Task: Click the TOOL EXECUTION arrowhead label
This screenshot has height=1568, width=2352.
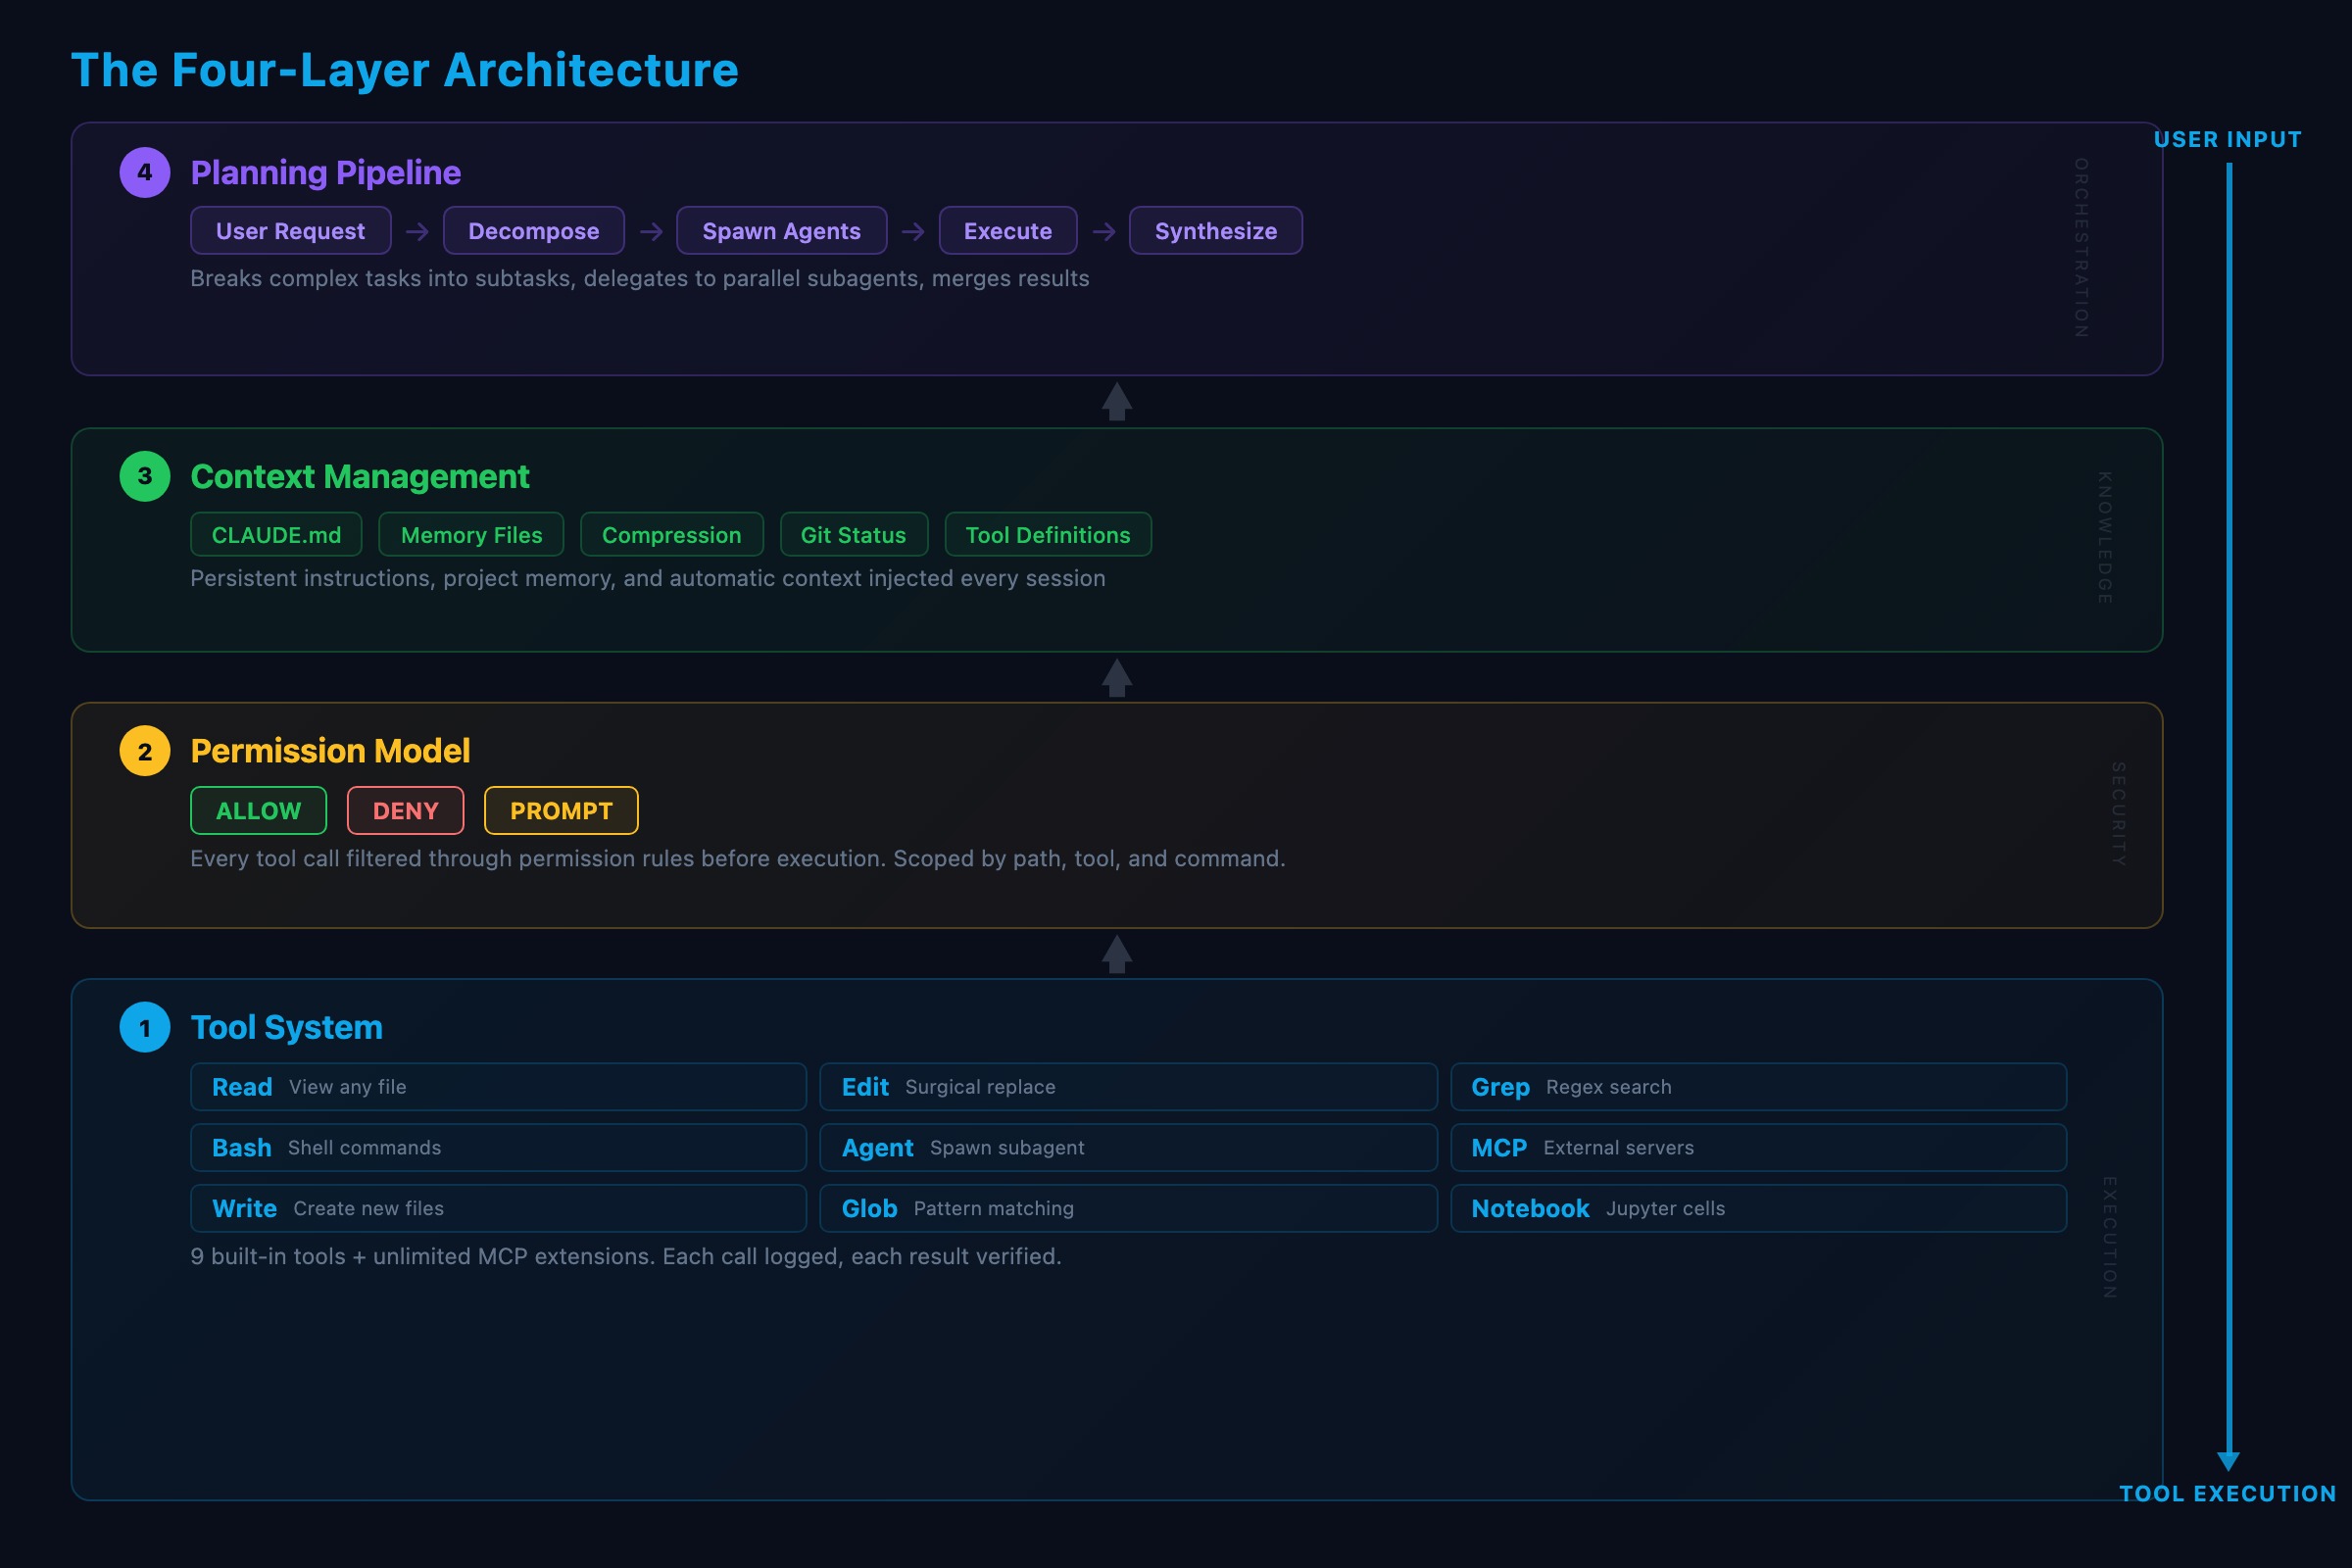Action: [x=2227, y=1493]
